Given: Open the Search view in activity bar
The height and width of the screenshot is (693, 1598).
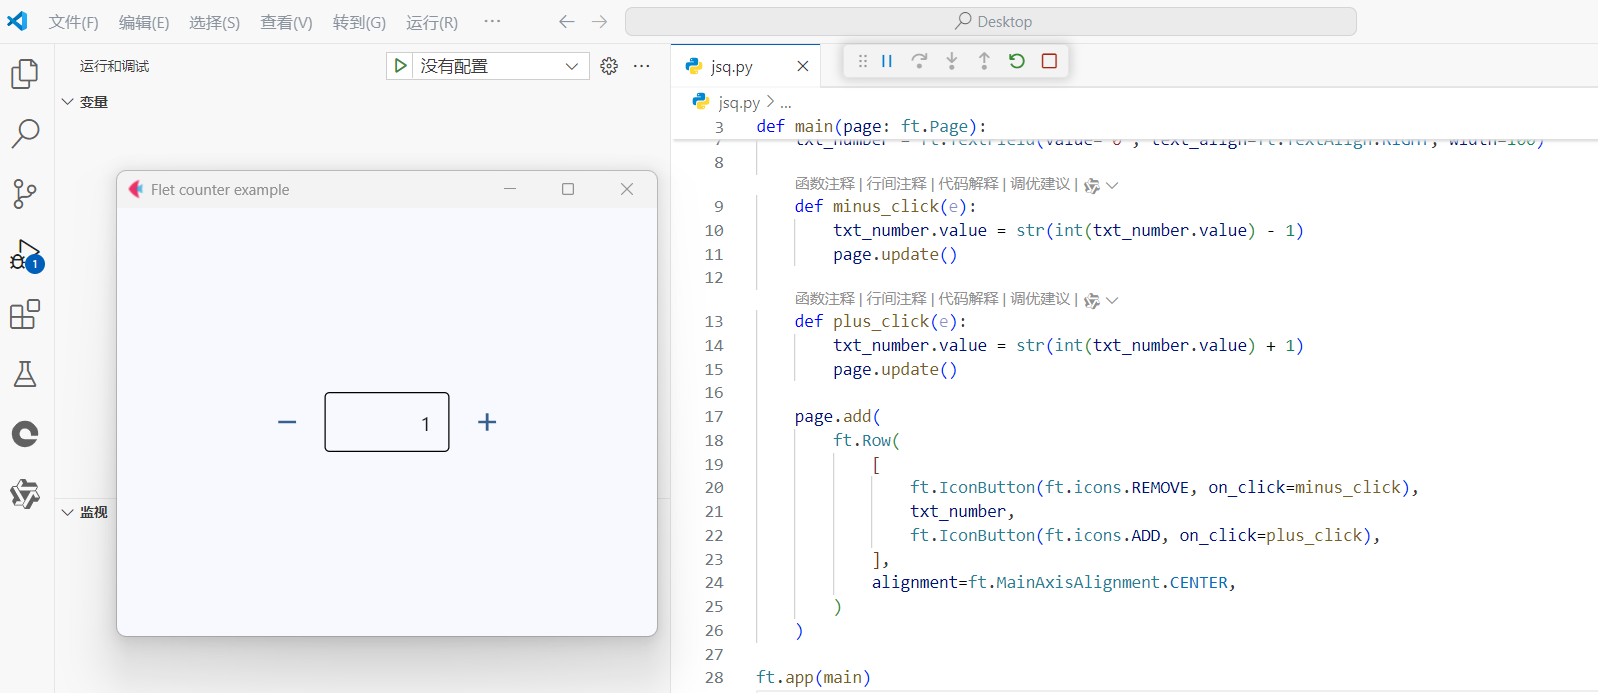Looking at the screenshot, I should point(25,133).
